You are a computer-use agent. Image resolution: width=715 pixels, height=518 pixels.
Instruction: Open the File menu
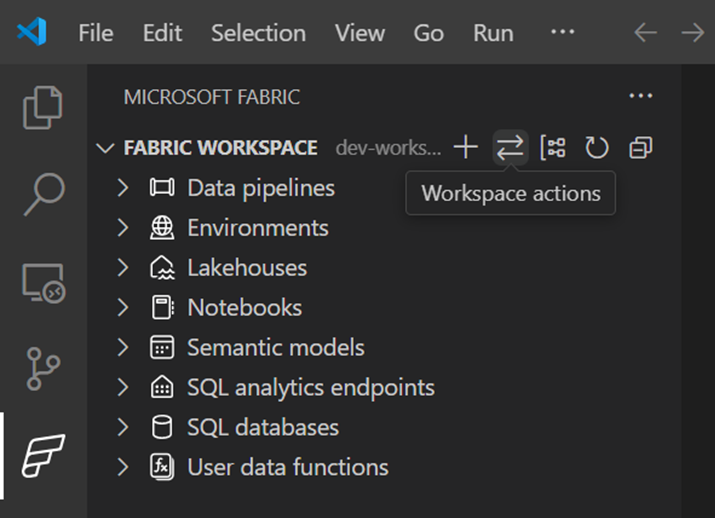(x=96, y=33)
